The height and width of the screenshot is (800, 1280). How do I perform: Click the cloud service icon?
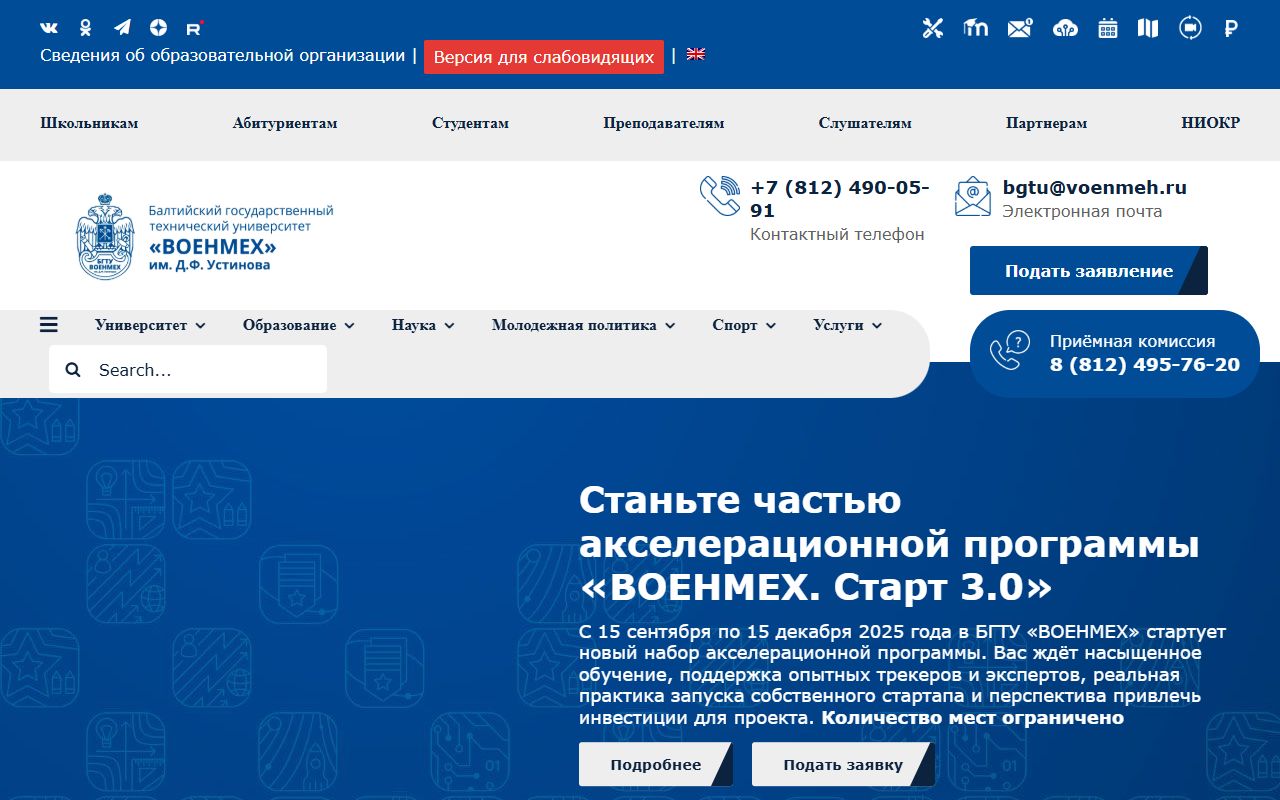point(1065,28)
